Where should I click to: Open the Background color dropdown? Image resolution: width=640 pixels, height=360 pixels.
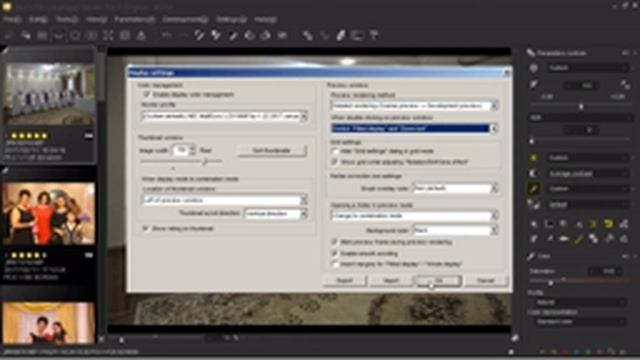(x=456, y=230)
